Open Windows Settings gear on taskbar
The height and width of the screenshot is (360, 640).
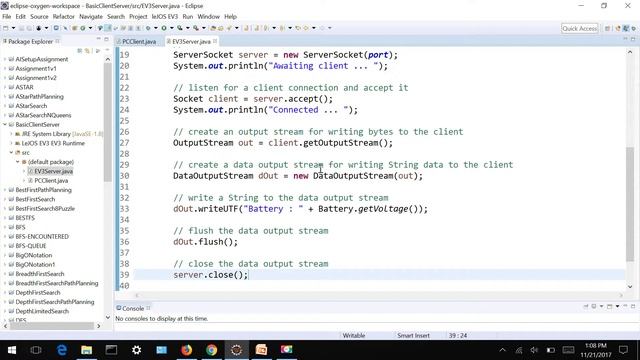click(x=136, y=350)
